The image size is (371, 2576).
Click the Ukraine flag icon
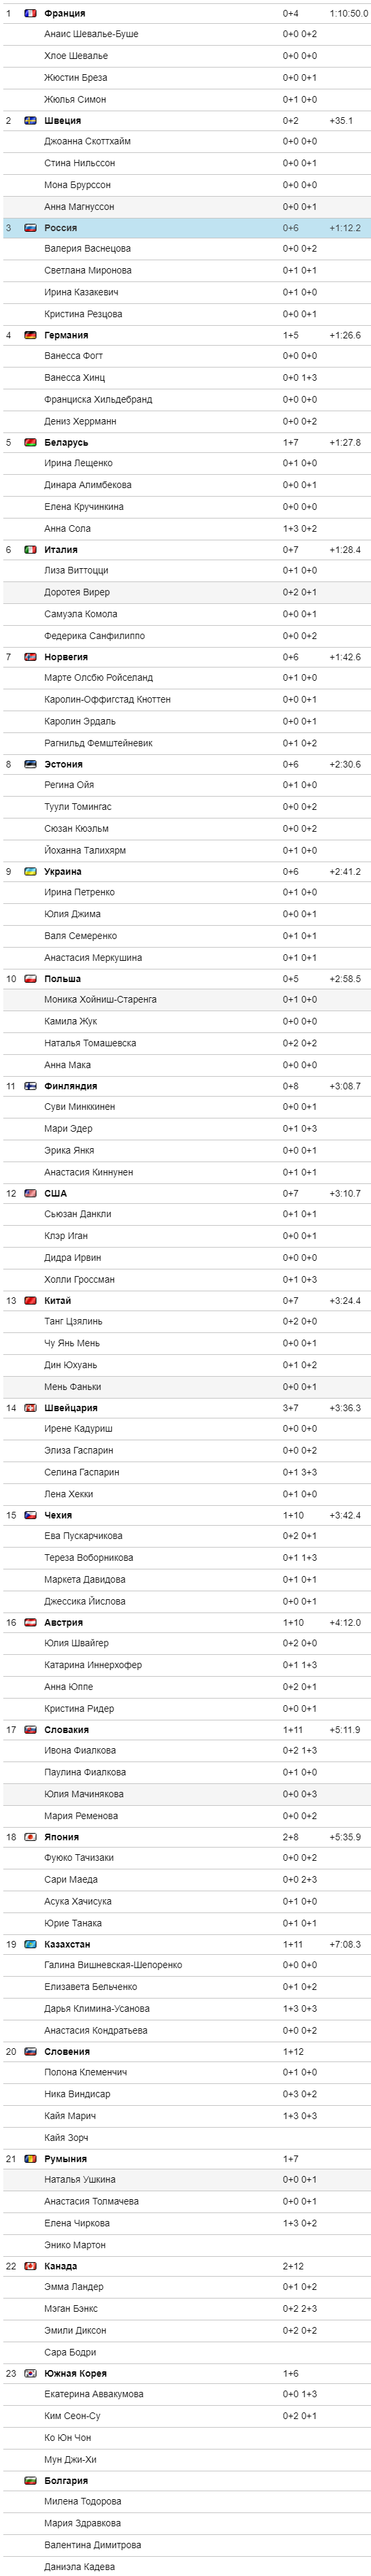point(30,872)
